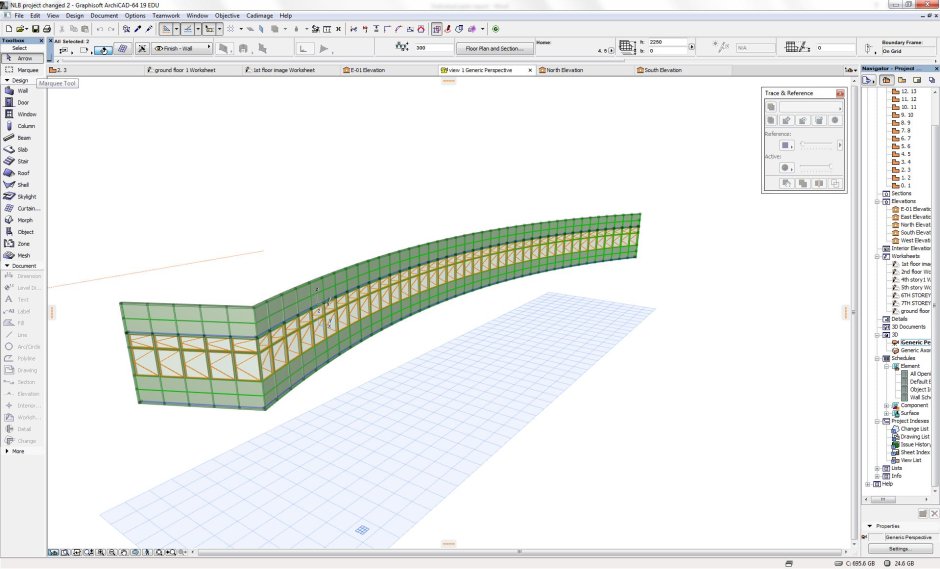Image resolution: width=940 pixels, height=569 pixels.
Task: Open the Trace reference chooser dropdown
Action: coord(811,107)
